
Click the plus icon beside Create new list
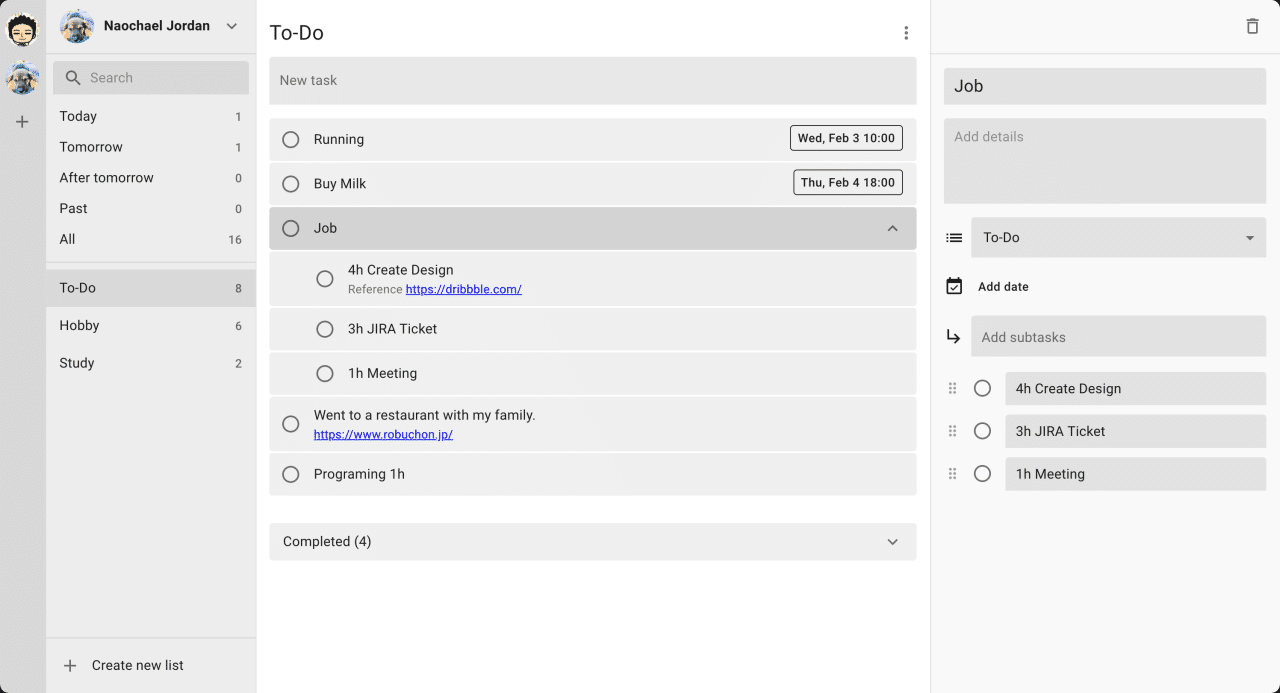tap(70, 665)
